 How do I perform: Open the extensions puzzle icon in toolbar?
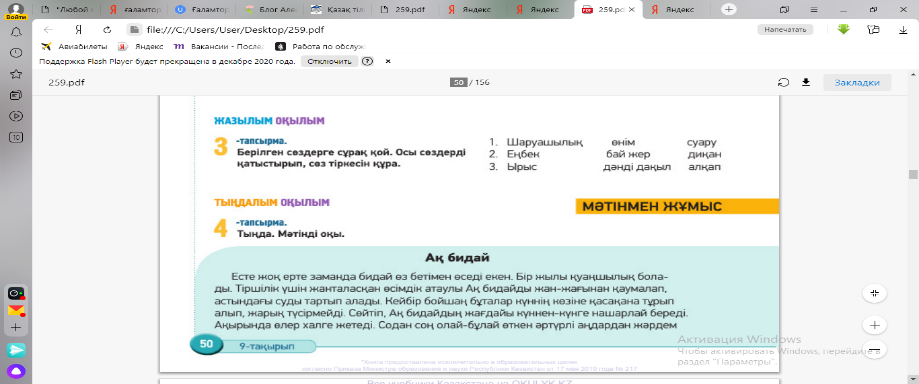point(873,29)
